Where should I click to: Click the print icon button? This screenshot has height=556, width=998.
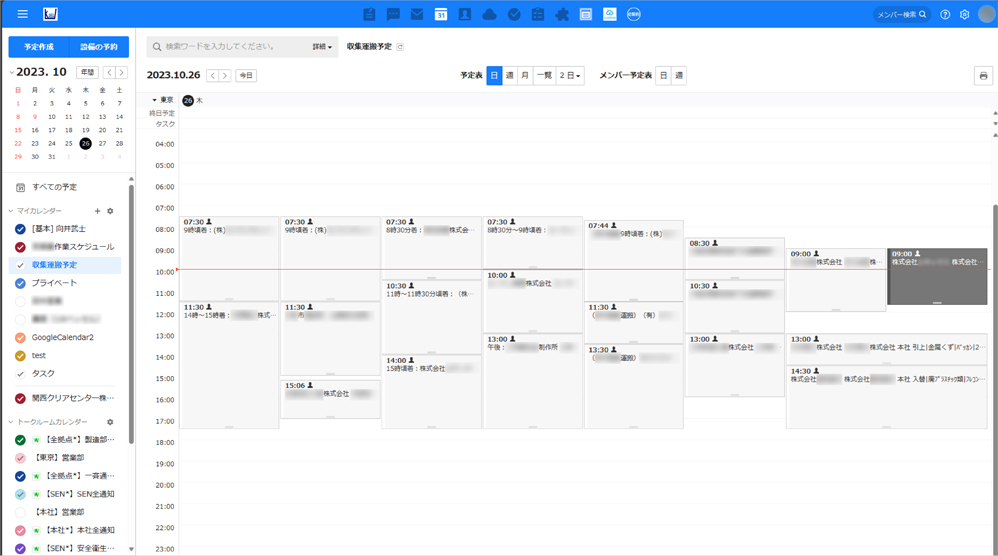(981, 76)
